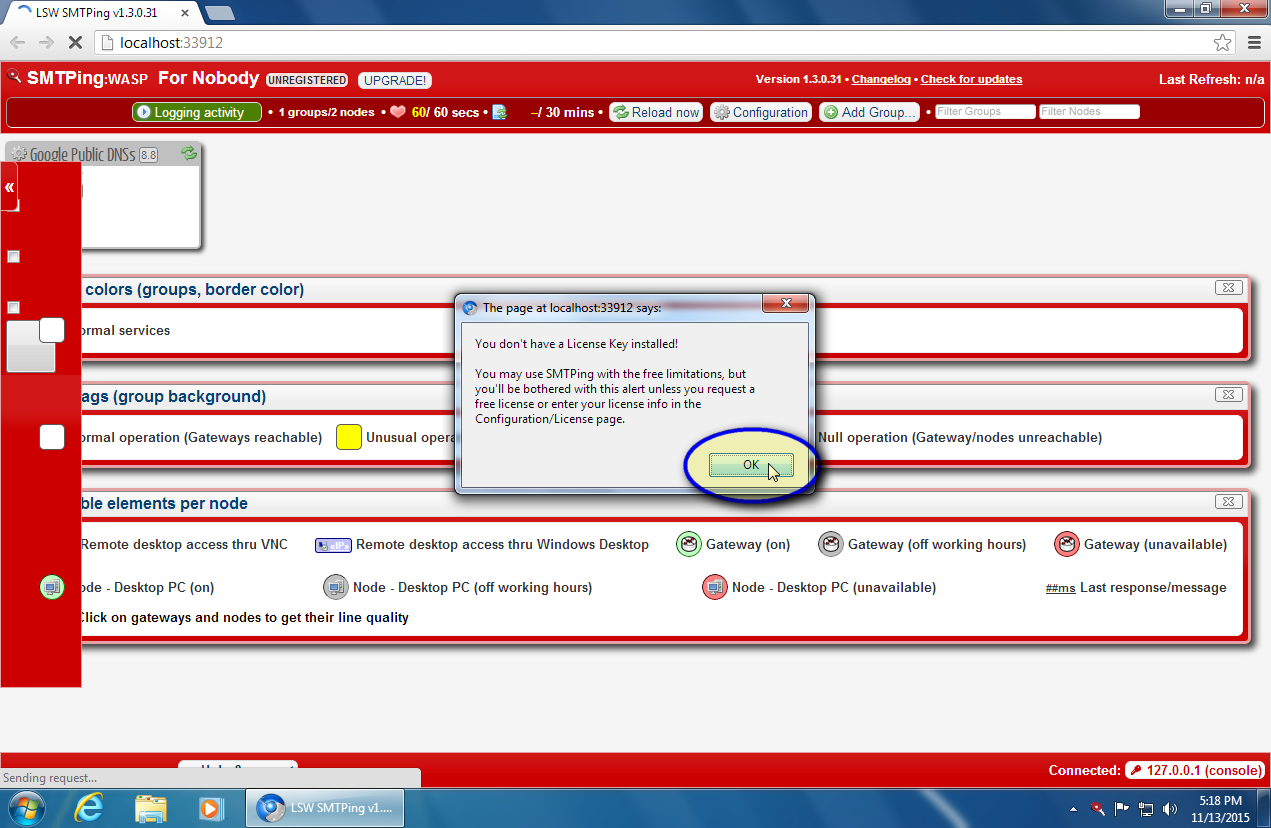Screen dimensions: 1271x828
Task: Open the Changelog link
Action: point(881,79)
